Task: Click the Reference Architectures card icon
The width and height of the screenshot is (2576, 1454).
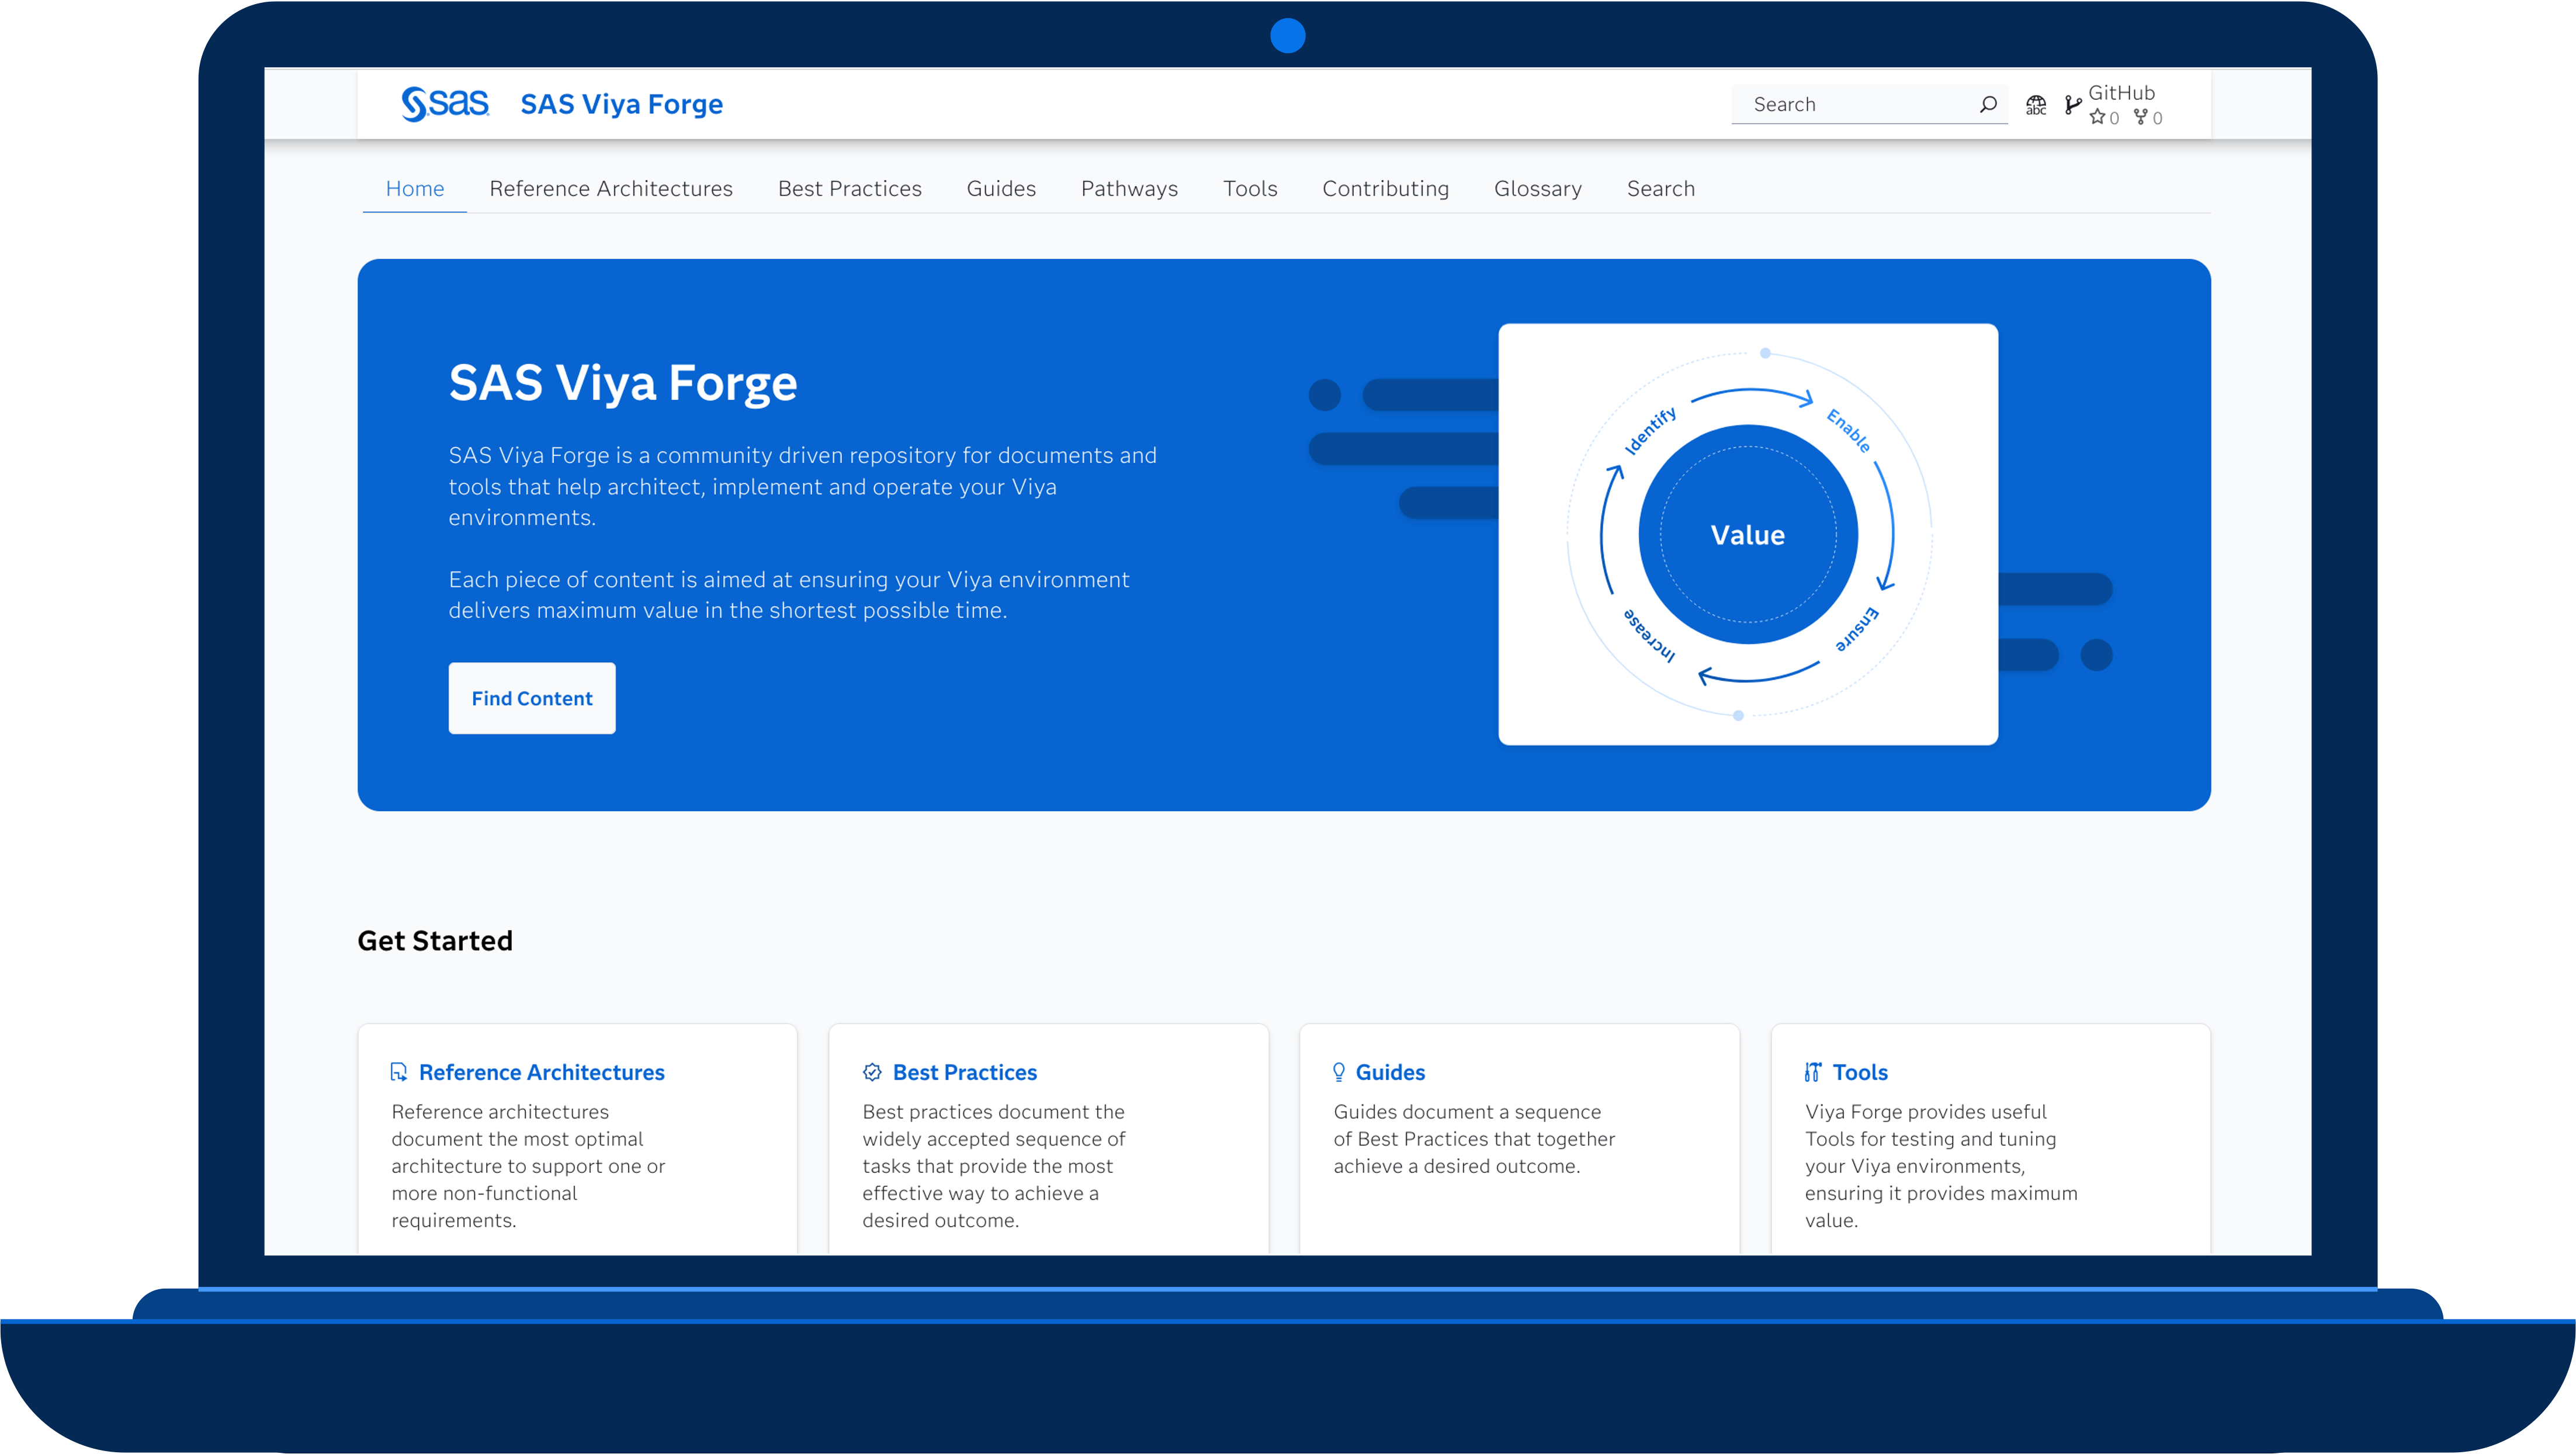Action: point(399,1072)
